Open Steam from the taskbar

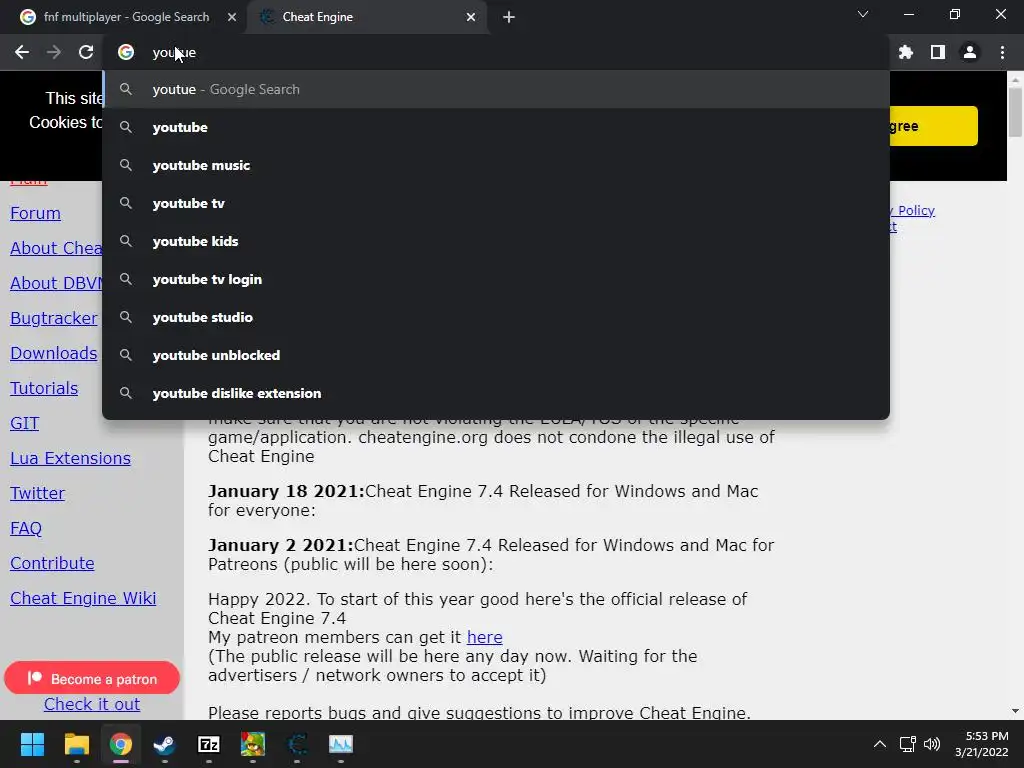pos(164,744)
